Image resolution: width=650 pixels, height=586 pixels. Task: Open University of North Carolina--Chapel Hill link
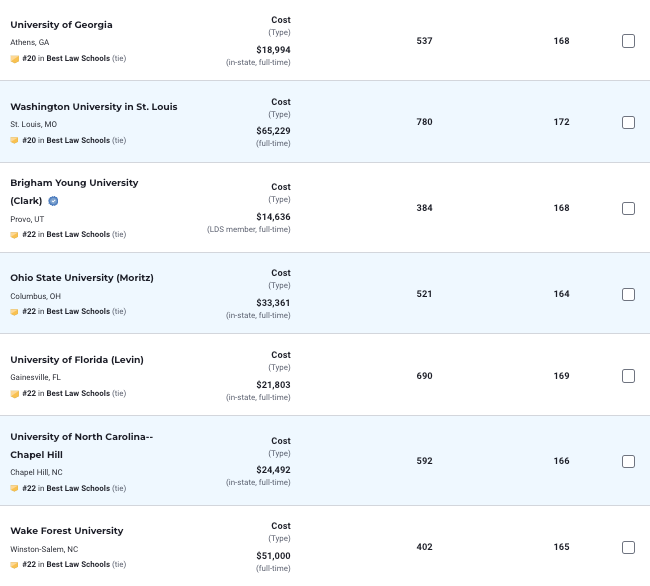point(81,445)
